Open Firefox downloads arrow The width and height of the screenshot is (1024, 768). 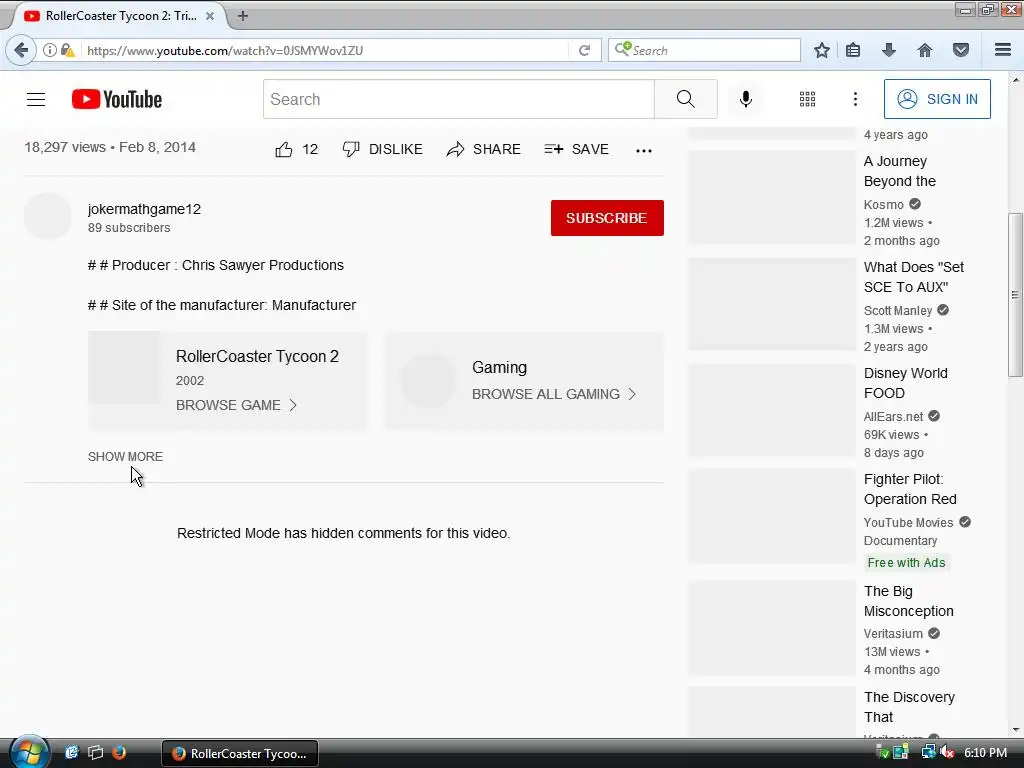tap(889, 50)
